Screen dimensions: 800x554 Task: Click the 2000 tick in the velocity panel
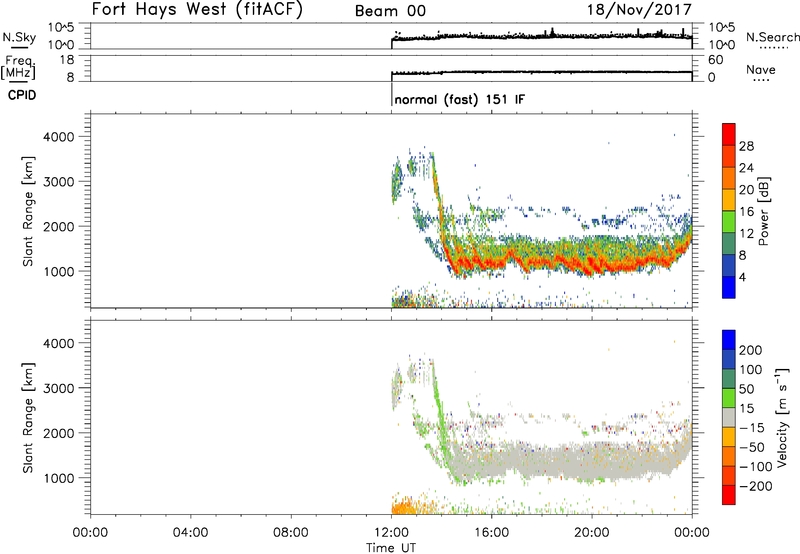[x=59, y=433]
